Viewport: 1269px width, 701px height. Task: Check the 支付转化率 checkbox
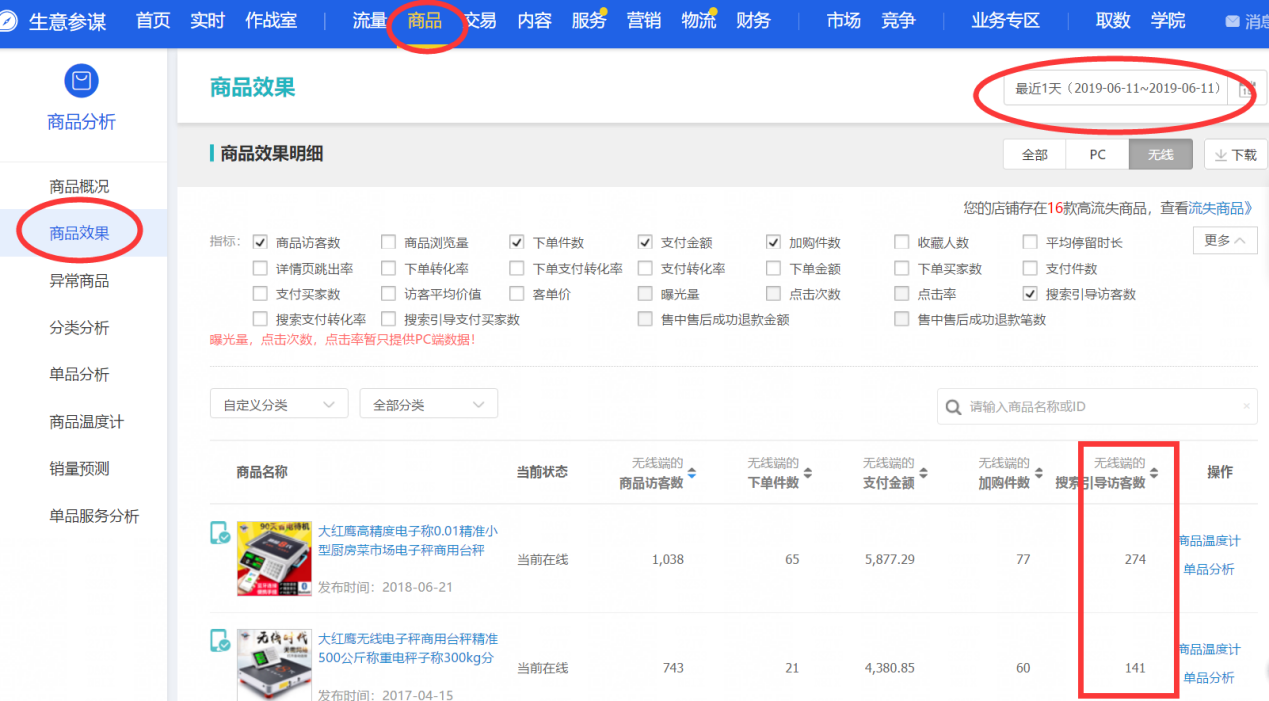pyautogui.click(x=645, y=268)
